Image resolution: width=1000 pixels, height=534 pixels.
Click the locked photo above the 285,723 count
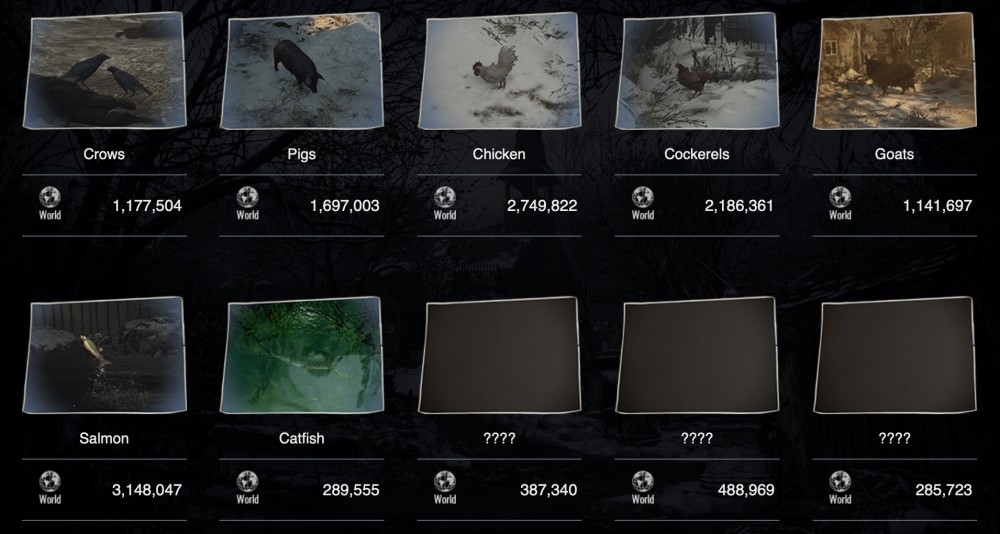pyautogui.click(x=895, y=355)
